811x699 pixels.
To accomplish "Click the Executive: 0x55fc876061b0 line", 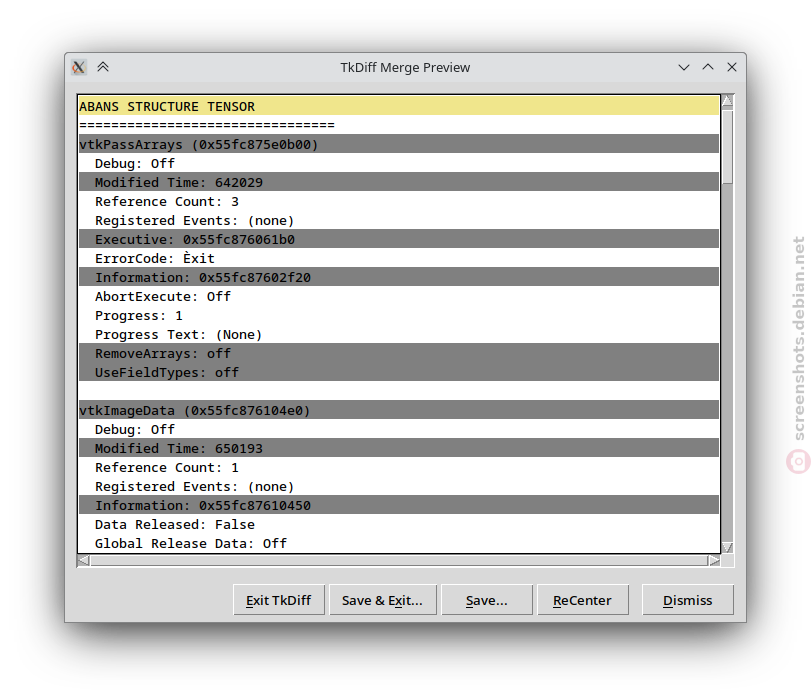I will coord(399,240).
